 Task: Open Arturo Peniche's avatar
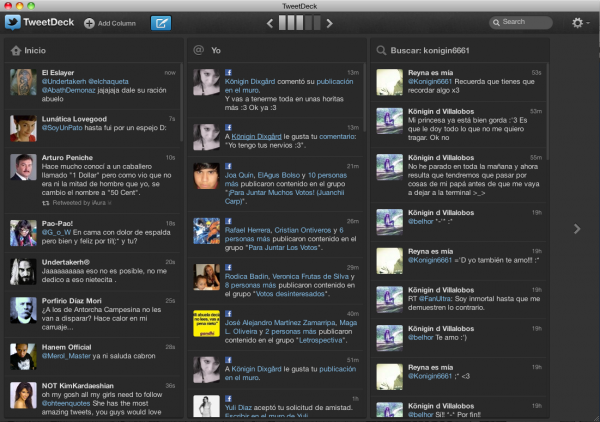click(23, 167)
